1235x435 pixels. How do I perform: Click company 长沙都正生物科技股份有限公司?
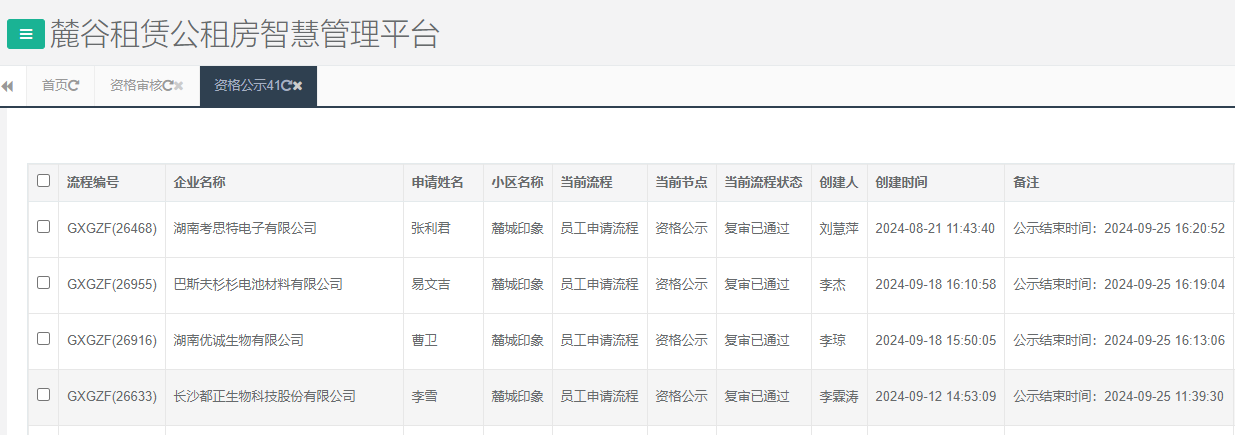(x=264, y=397)
